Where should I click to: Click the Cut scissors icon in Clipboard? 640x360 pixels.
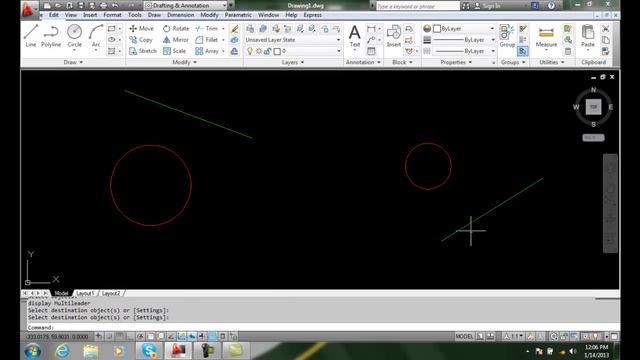tap(606, 29)
